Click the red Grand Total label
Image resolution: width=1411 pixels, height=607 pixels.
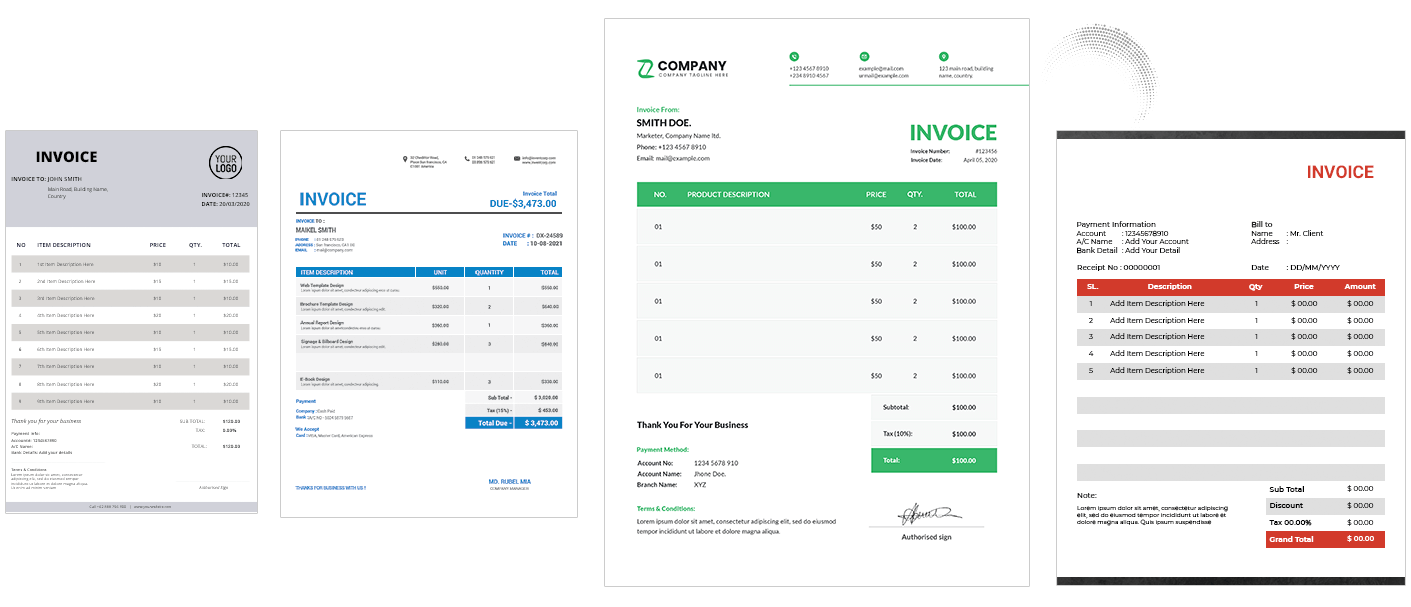coord(1291,539)
